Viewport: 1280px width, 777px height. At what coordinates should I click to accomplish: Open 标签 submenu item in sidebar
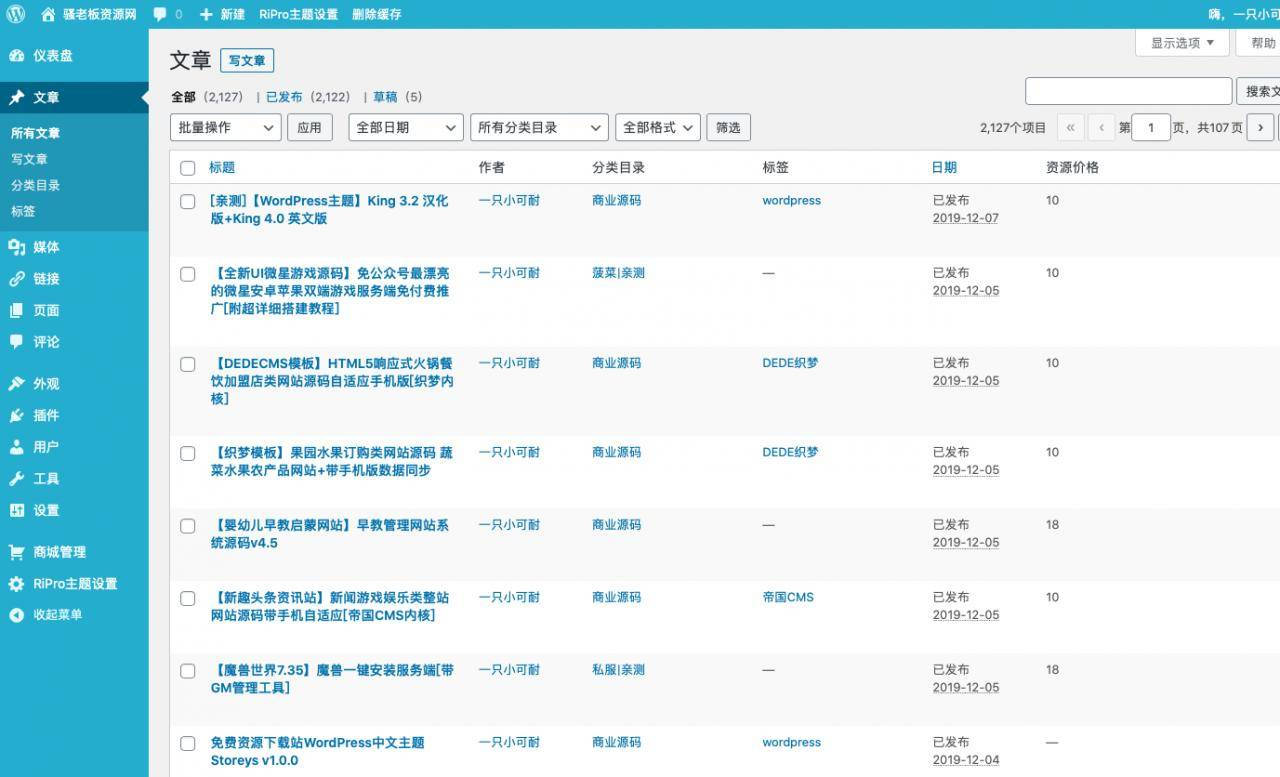[23, 211]
